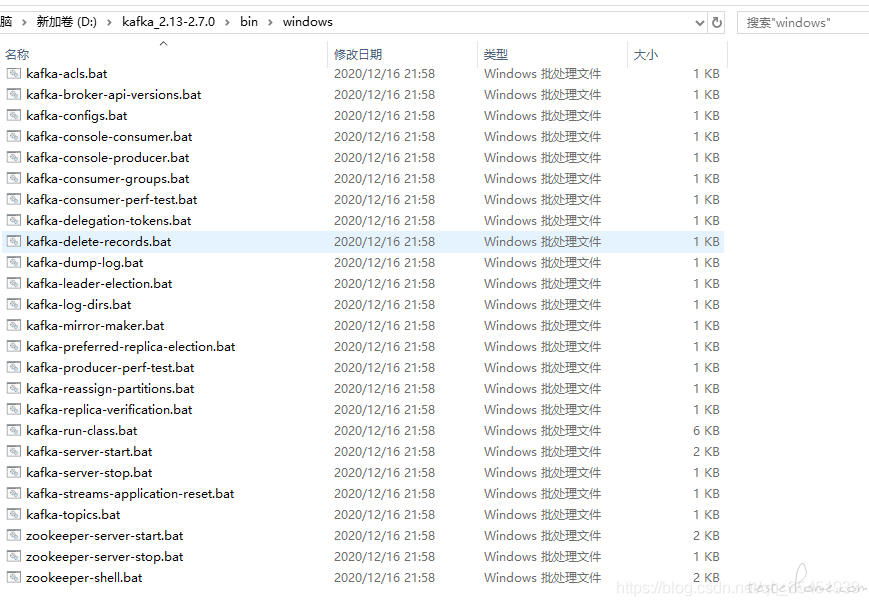Viewport: 869px width, 606px height.
Task: Click the kafka-leader-election.bat file icon
Action: 14,284
